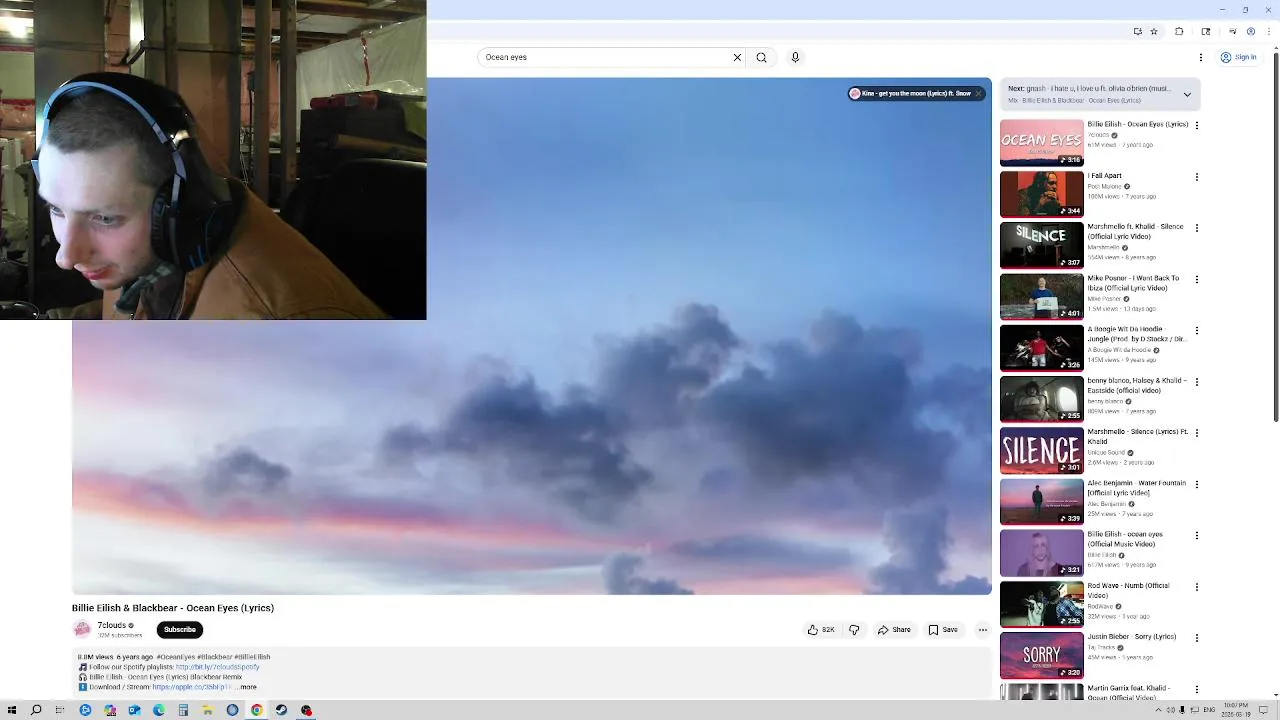Open options menu for I Fall Apart
The image size is (1280, 720).
[1196, 177]
